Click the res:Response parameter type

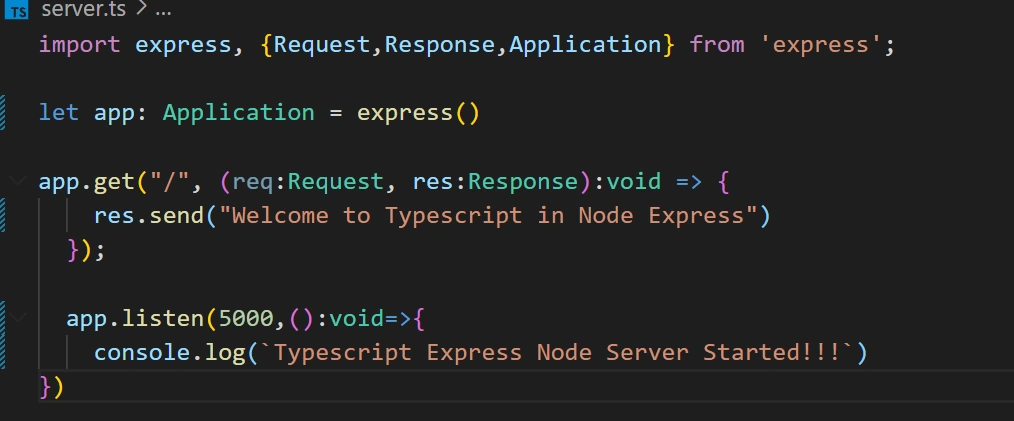tap(523, 182)
